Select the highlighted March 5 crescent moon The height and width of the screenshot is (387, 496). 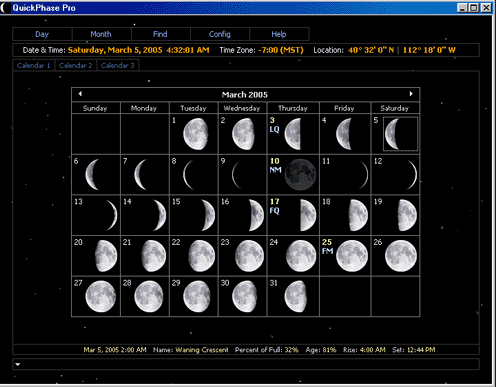pos(400,134)
